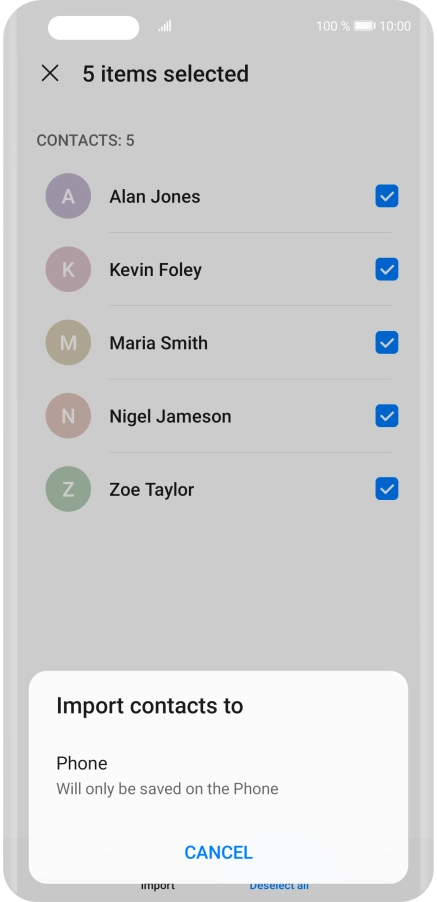
Task: Uncheck the Alan Jones checkbox
Action: pyautogui.click(x=387, y=196)
